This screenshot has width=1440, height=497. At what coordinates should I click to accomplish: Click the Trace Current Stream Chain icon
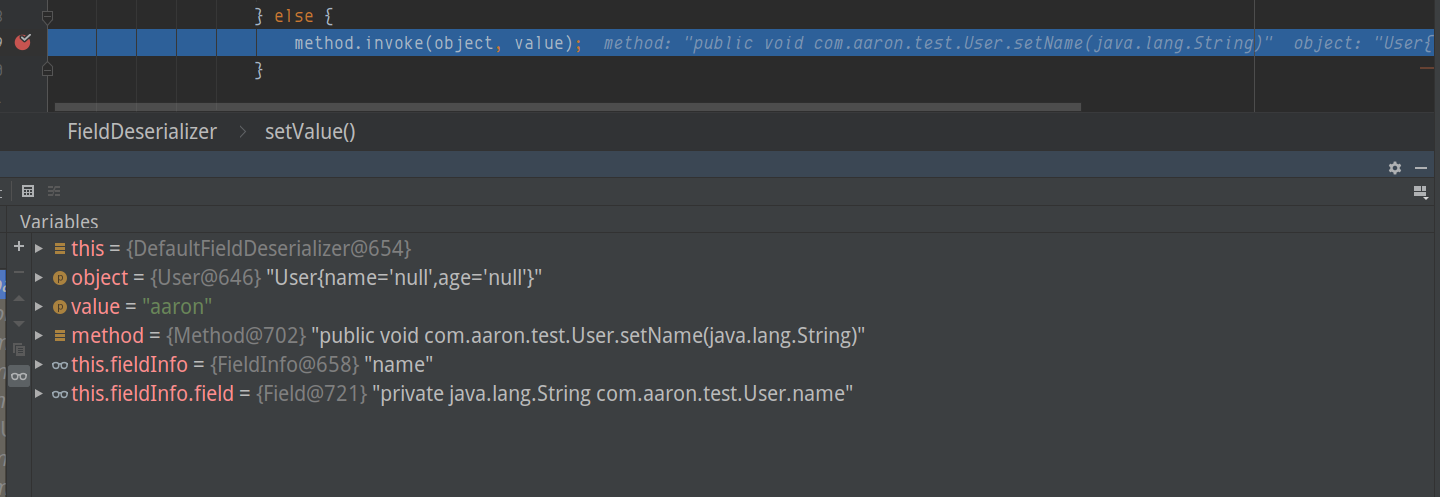pyautogui.click(x=54, y=191)
